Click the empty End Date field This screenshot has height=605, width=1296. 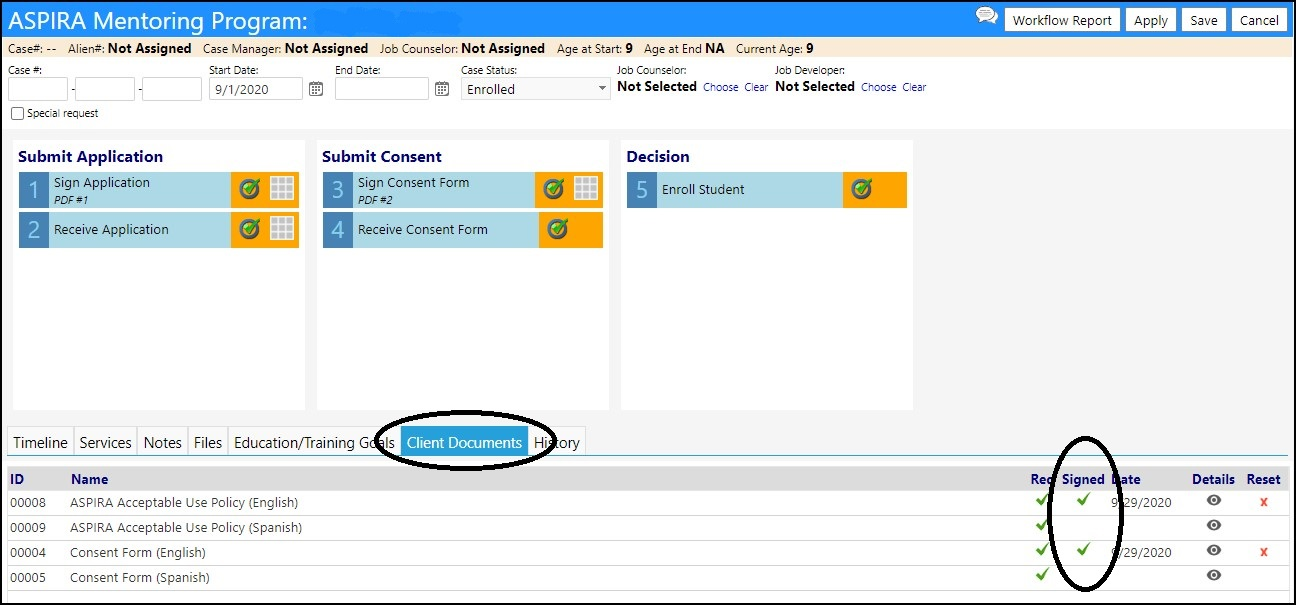[x=382, y=89]
